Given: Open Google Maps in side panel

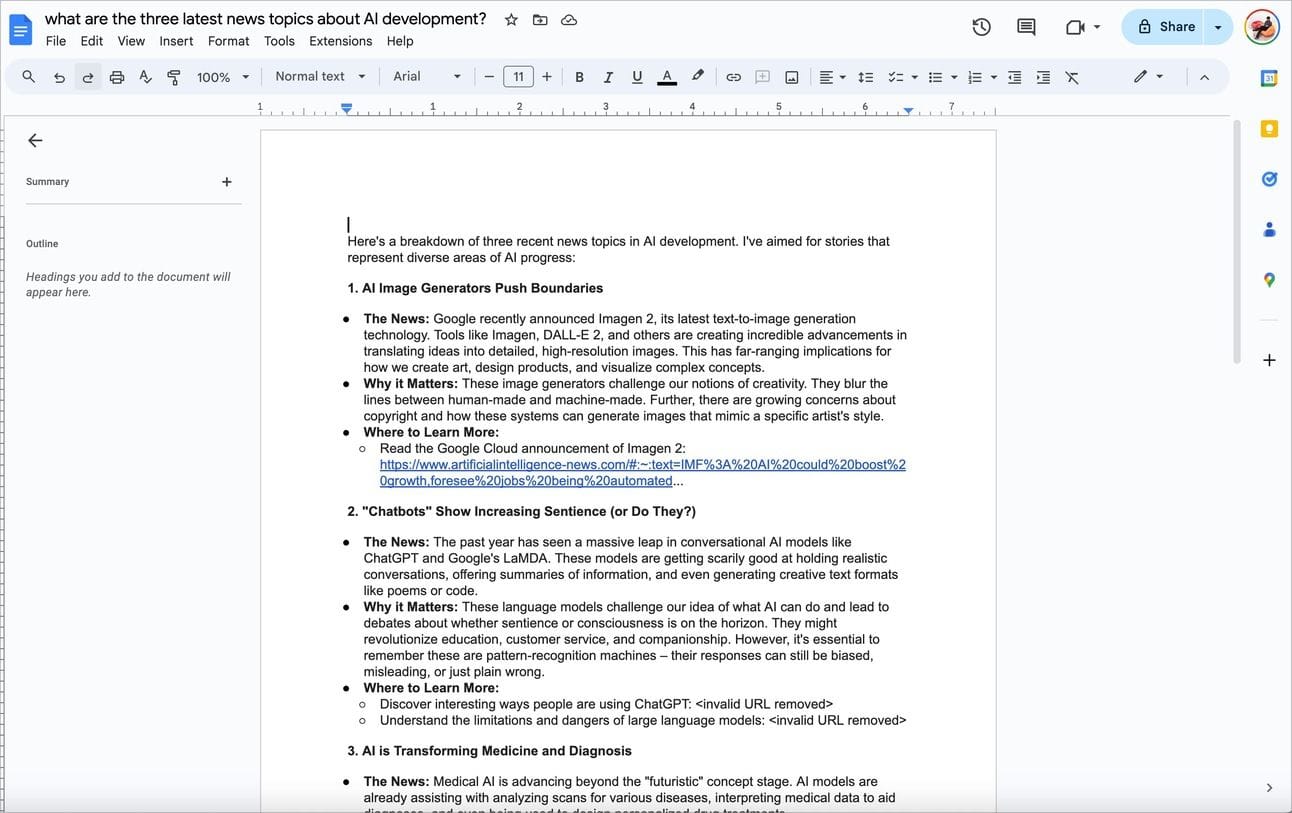Looking at the screenshot, I should (x=1269, y=280).
